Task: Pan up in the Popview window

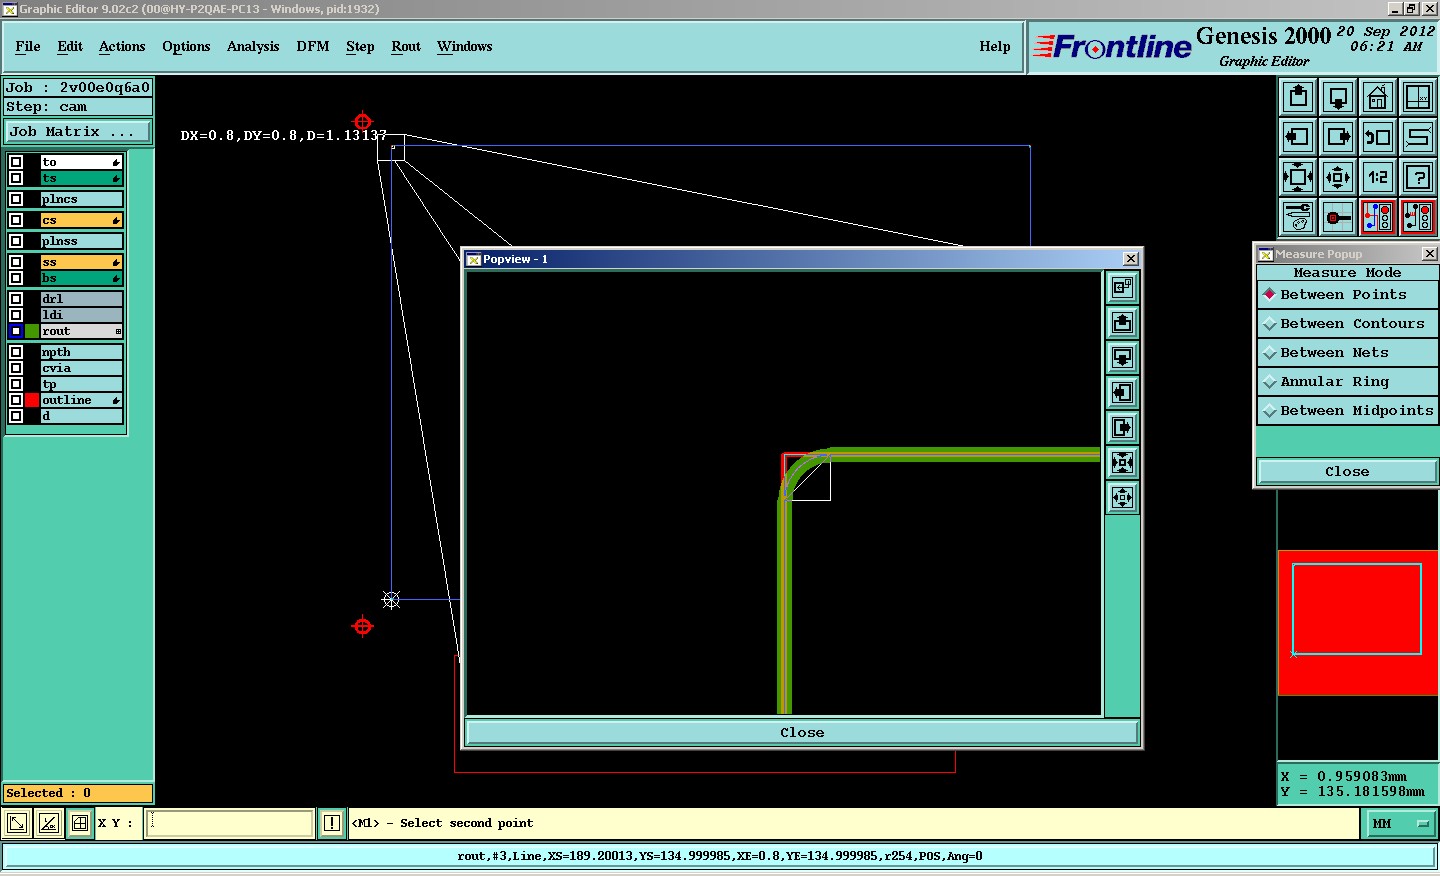Action: pyautogui.click(x=1123, y=323)
